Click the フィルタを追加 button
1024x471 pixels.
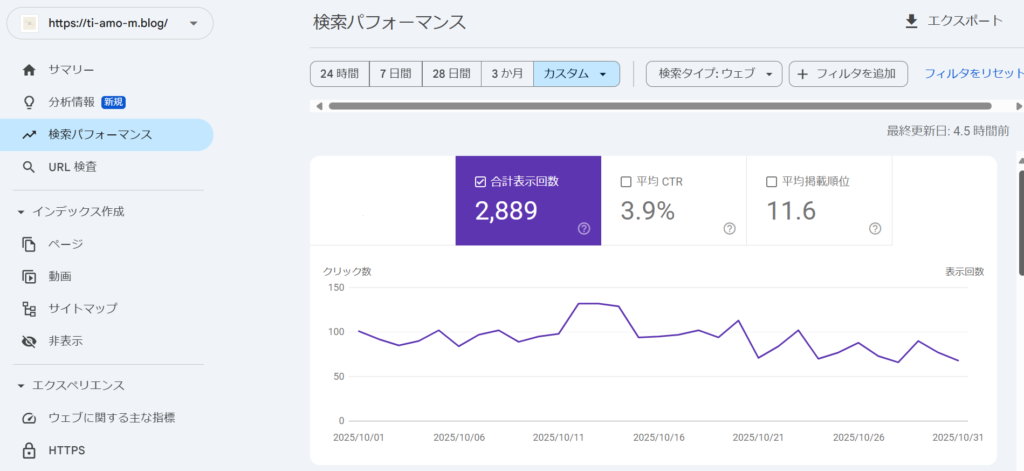click(848, 74)
